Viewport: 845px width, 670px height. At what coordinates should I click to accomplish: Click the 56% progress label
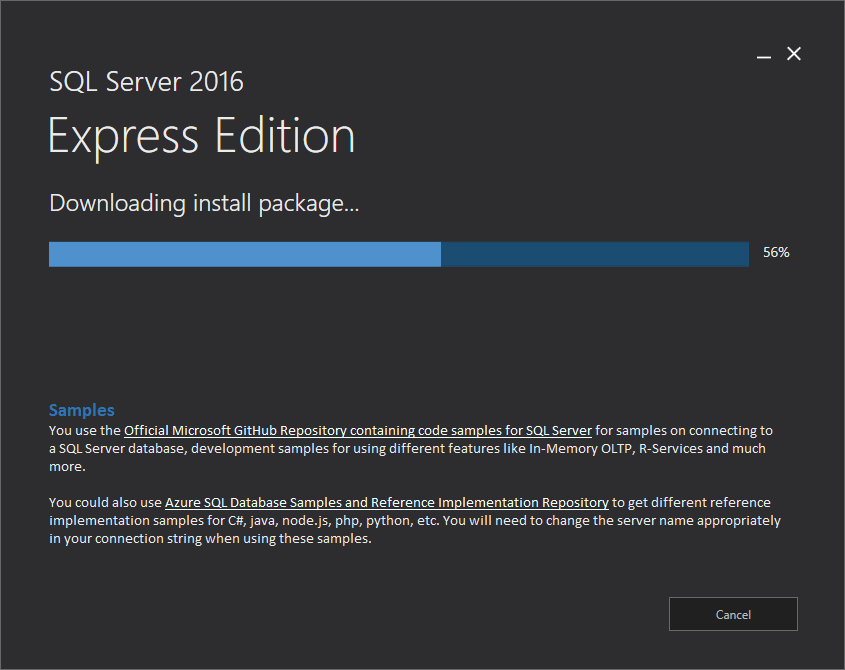point(776,252)
